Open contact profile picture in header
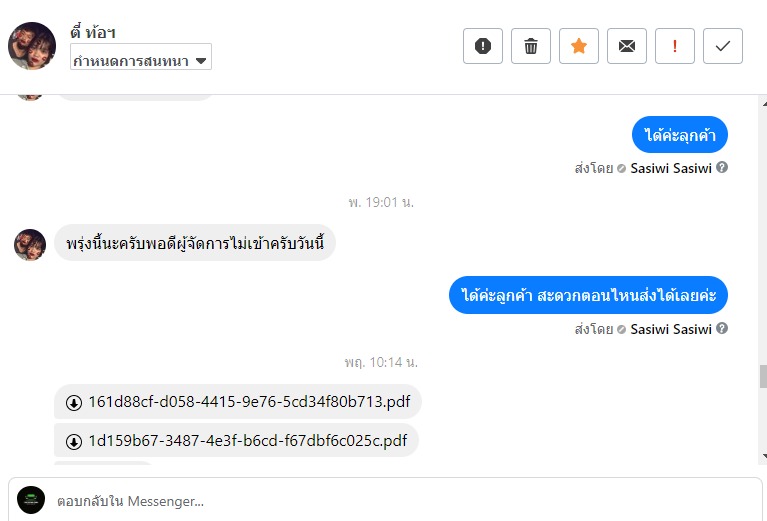This screenshot has width=767, height=521. (x=31, y=46)
